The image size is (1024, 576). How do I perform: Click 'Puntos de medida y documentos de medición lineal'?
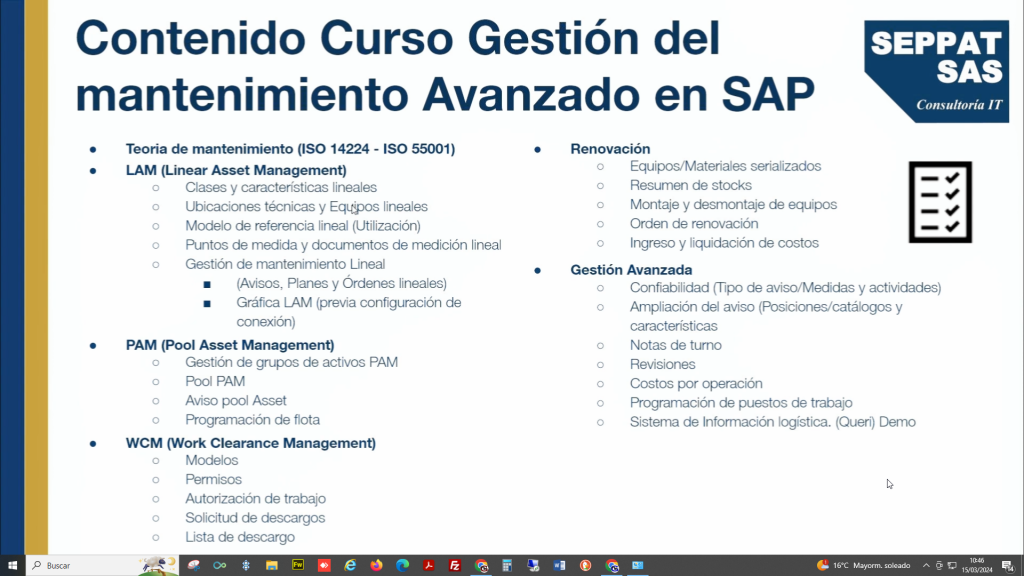pos(343,245)
